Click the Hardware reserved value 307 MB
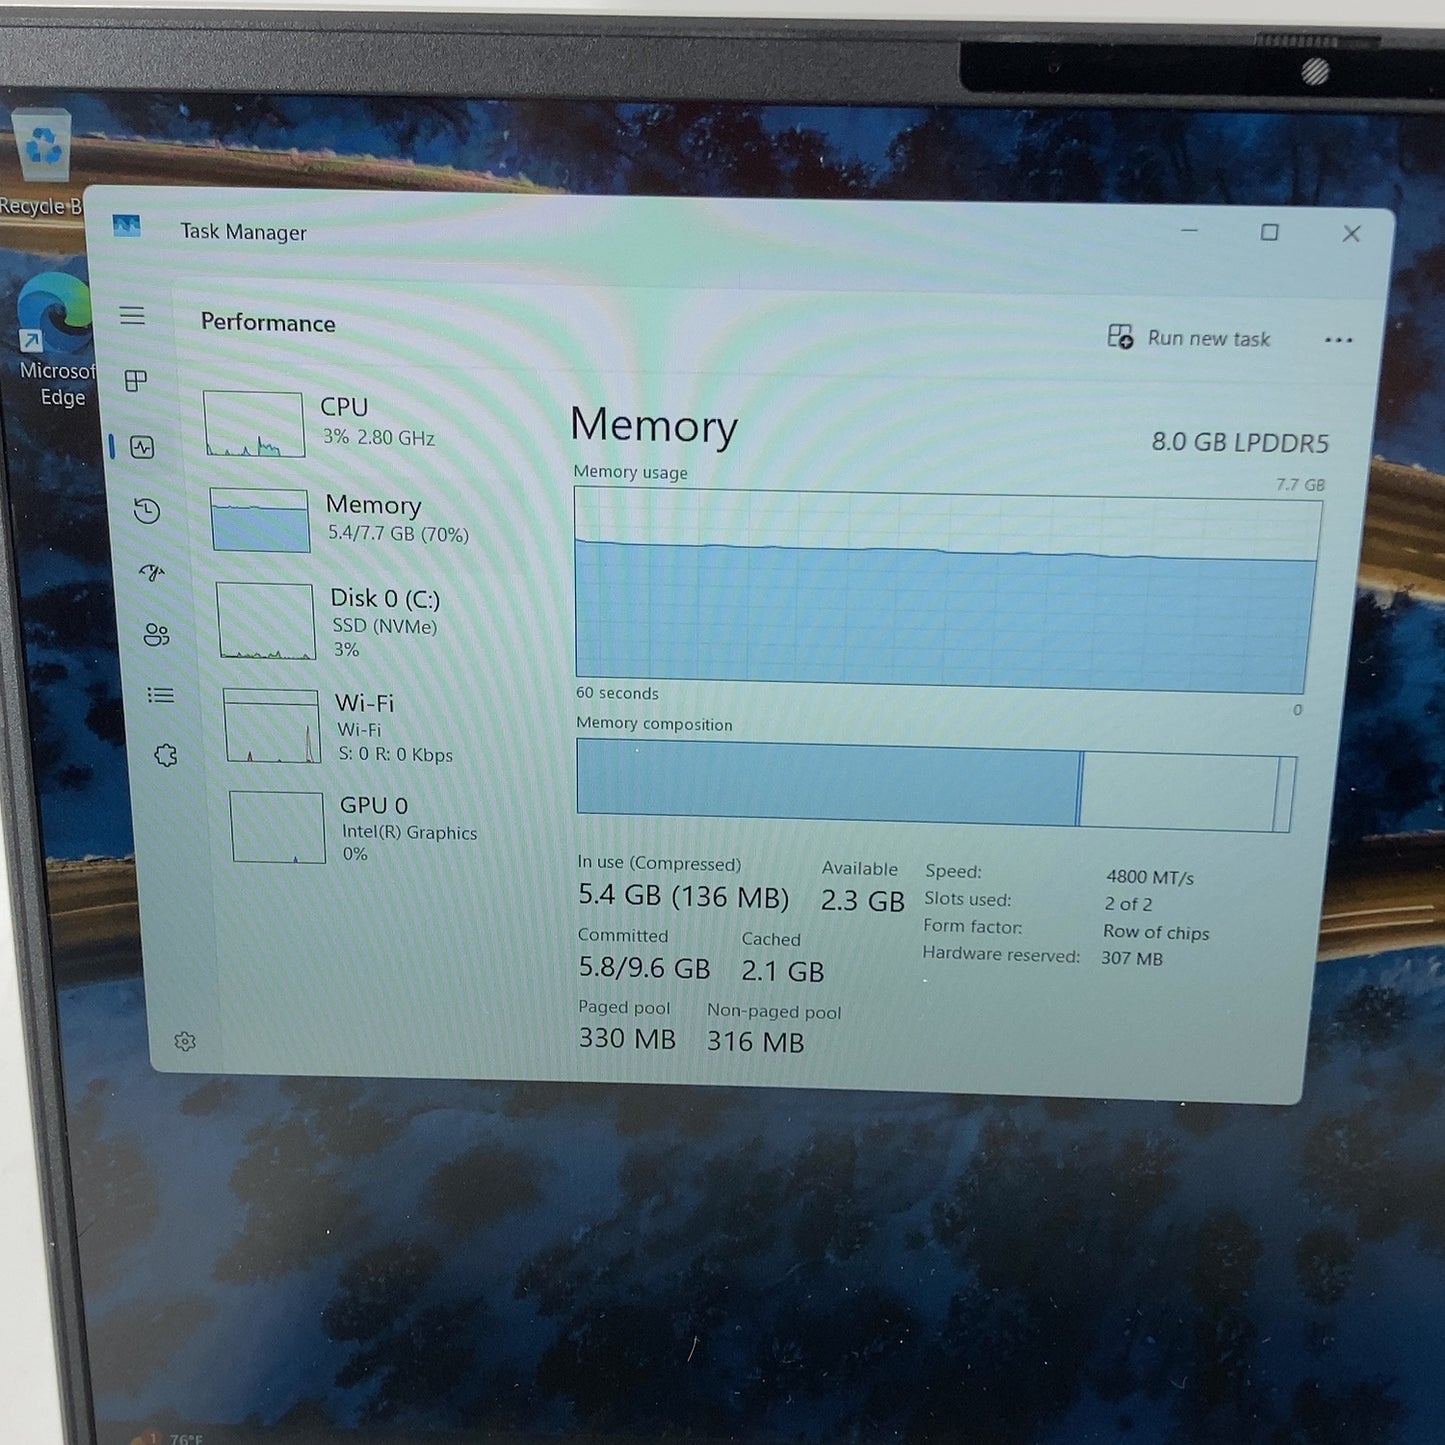Viewport: 1445px width, 1445px height. coord(1132,958)
